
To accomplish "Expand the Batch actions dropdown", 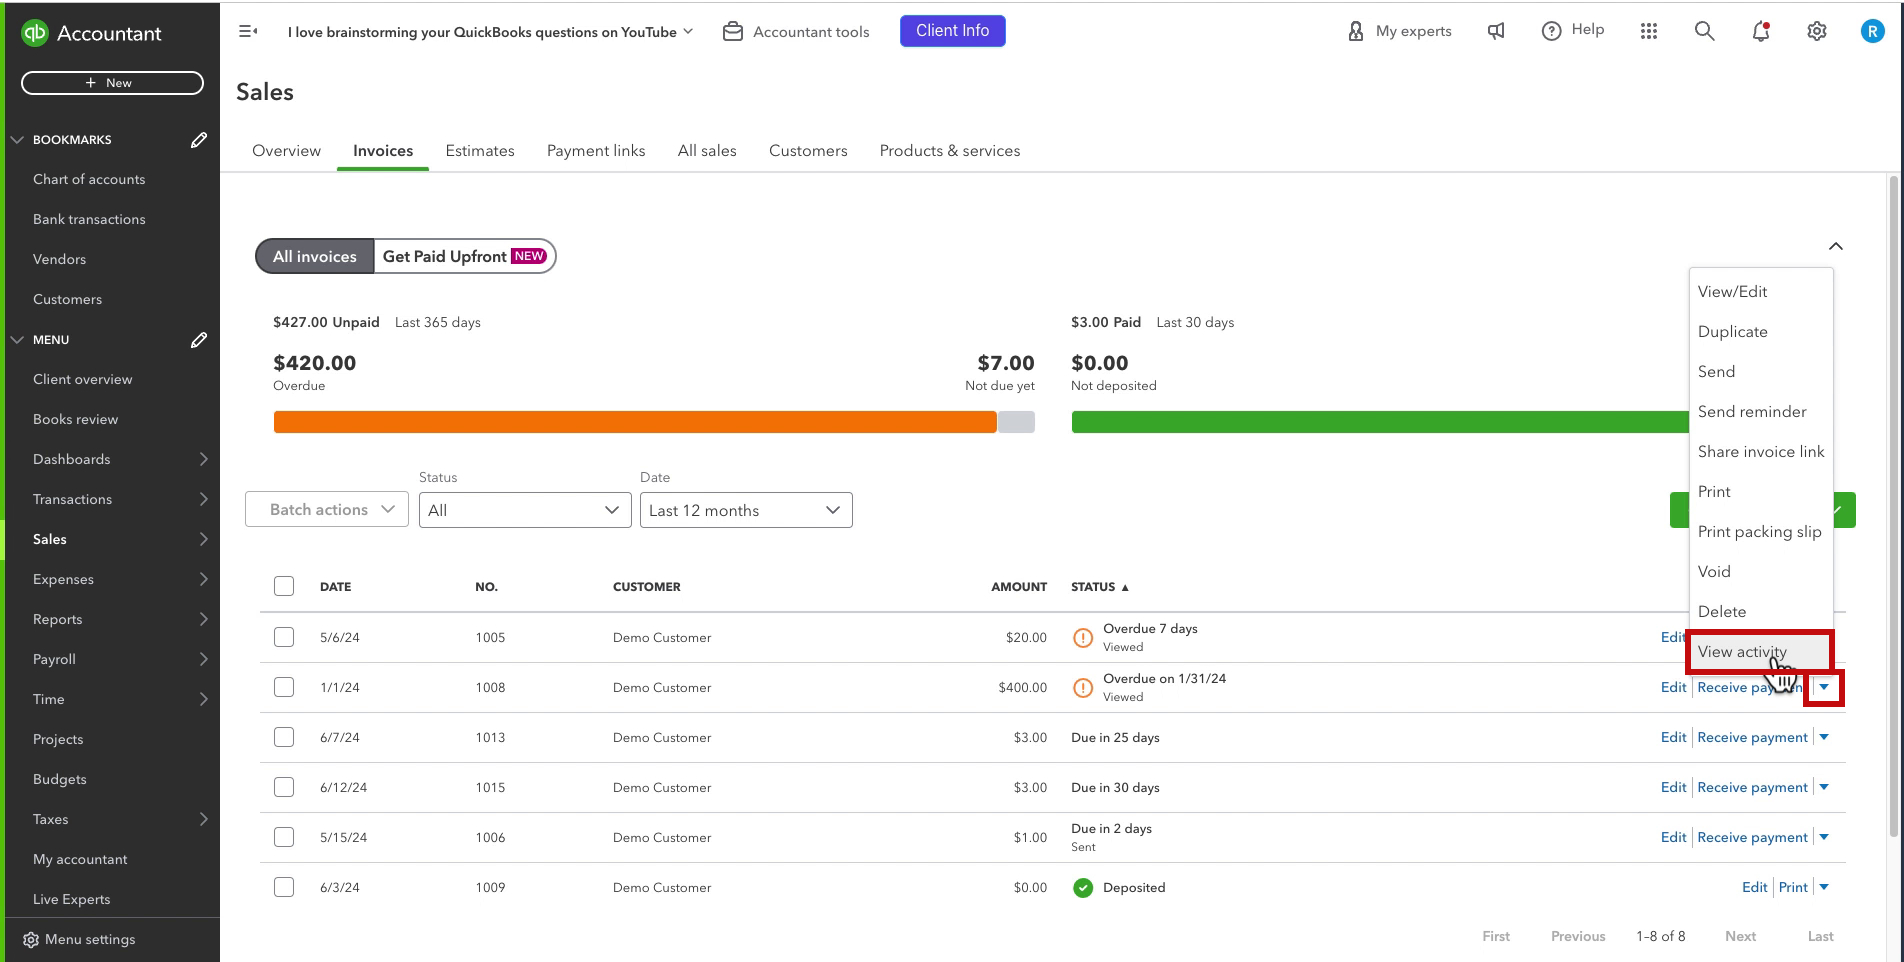I will click(327, 510).
